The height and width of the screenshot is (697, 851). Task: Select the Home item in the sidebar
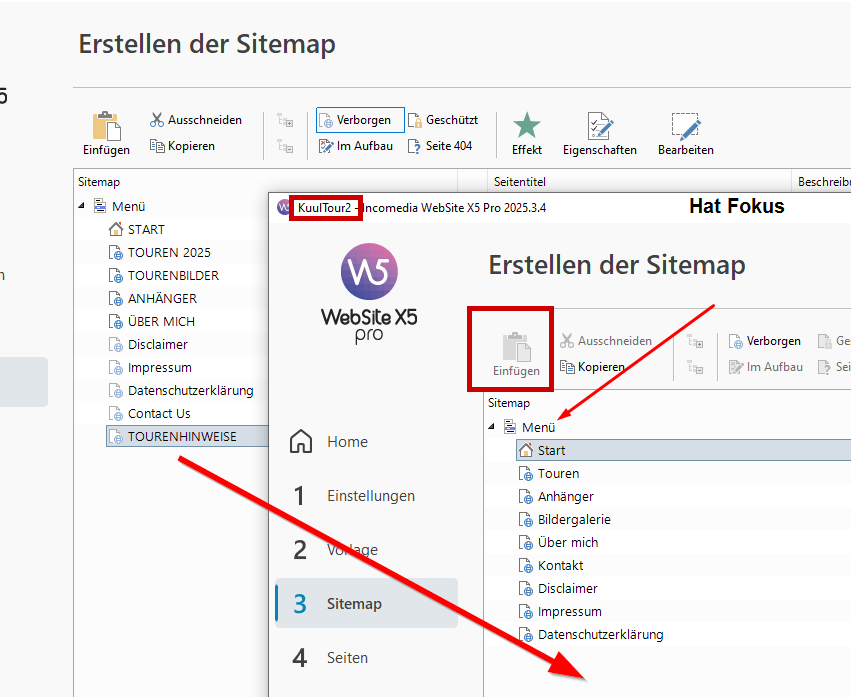click(x=347, y=442)
